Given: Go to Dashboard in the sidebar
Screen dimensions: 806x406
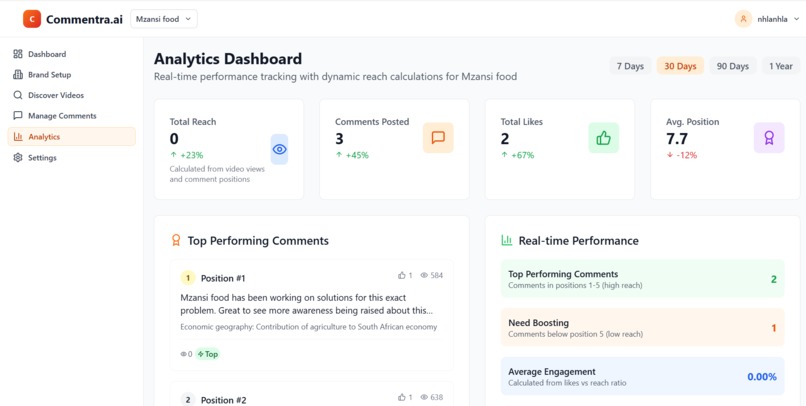Looking at the screenshot, I should pyautogui.click(x=71, y=54).
